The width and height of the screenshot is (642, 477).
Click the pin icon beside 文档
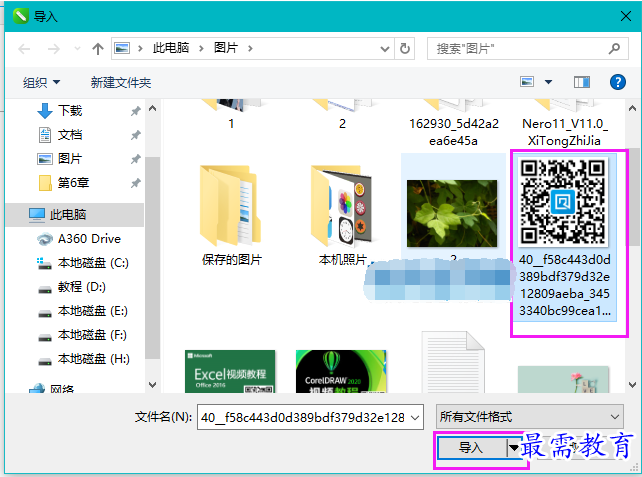136,135
